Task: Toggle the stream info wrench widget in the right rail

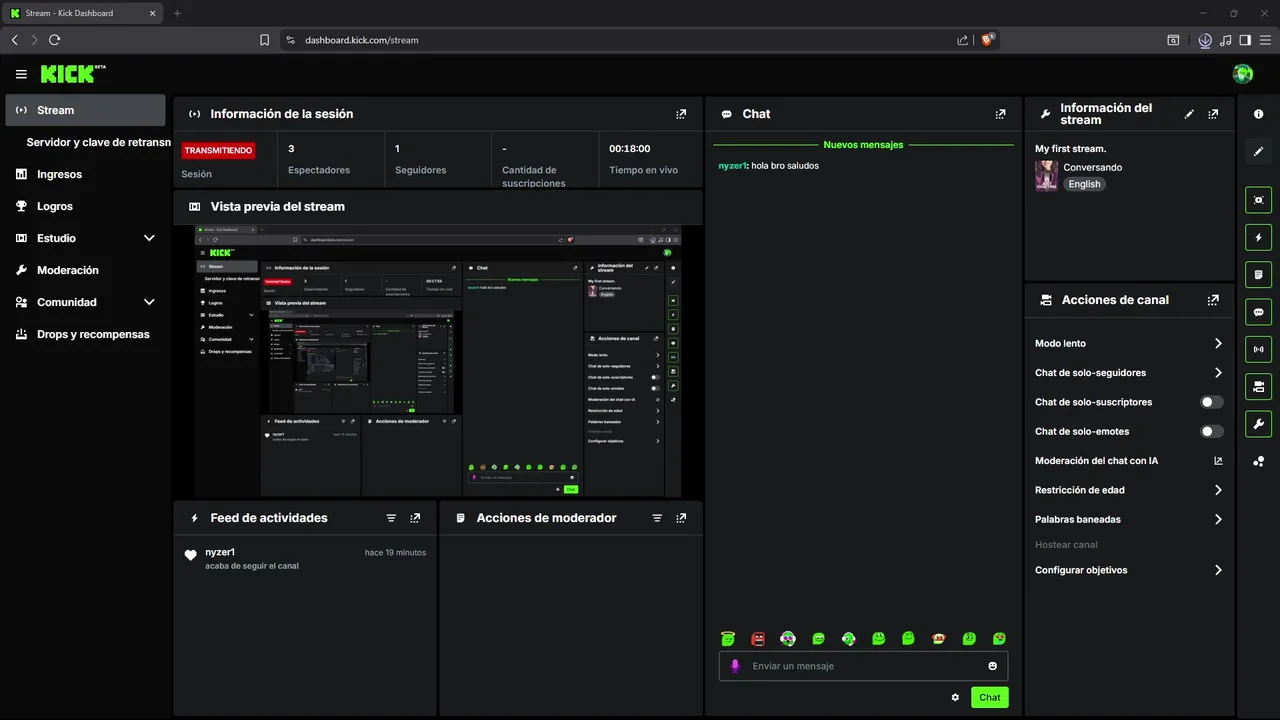Action: 1259,424
